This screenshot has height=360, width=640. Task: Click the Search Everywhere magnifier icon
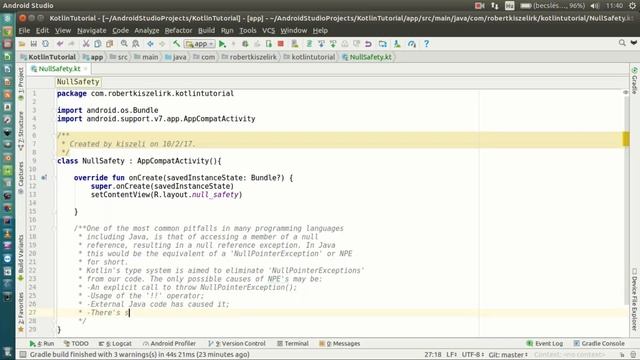[x=622, y=43]
